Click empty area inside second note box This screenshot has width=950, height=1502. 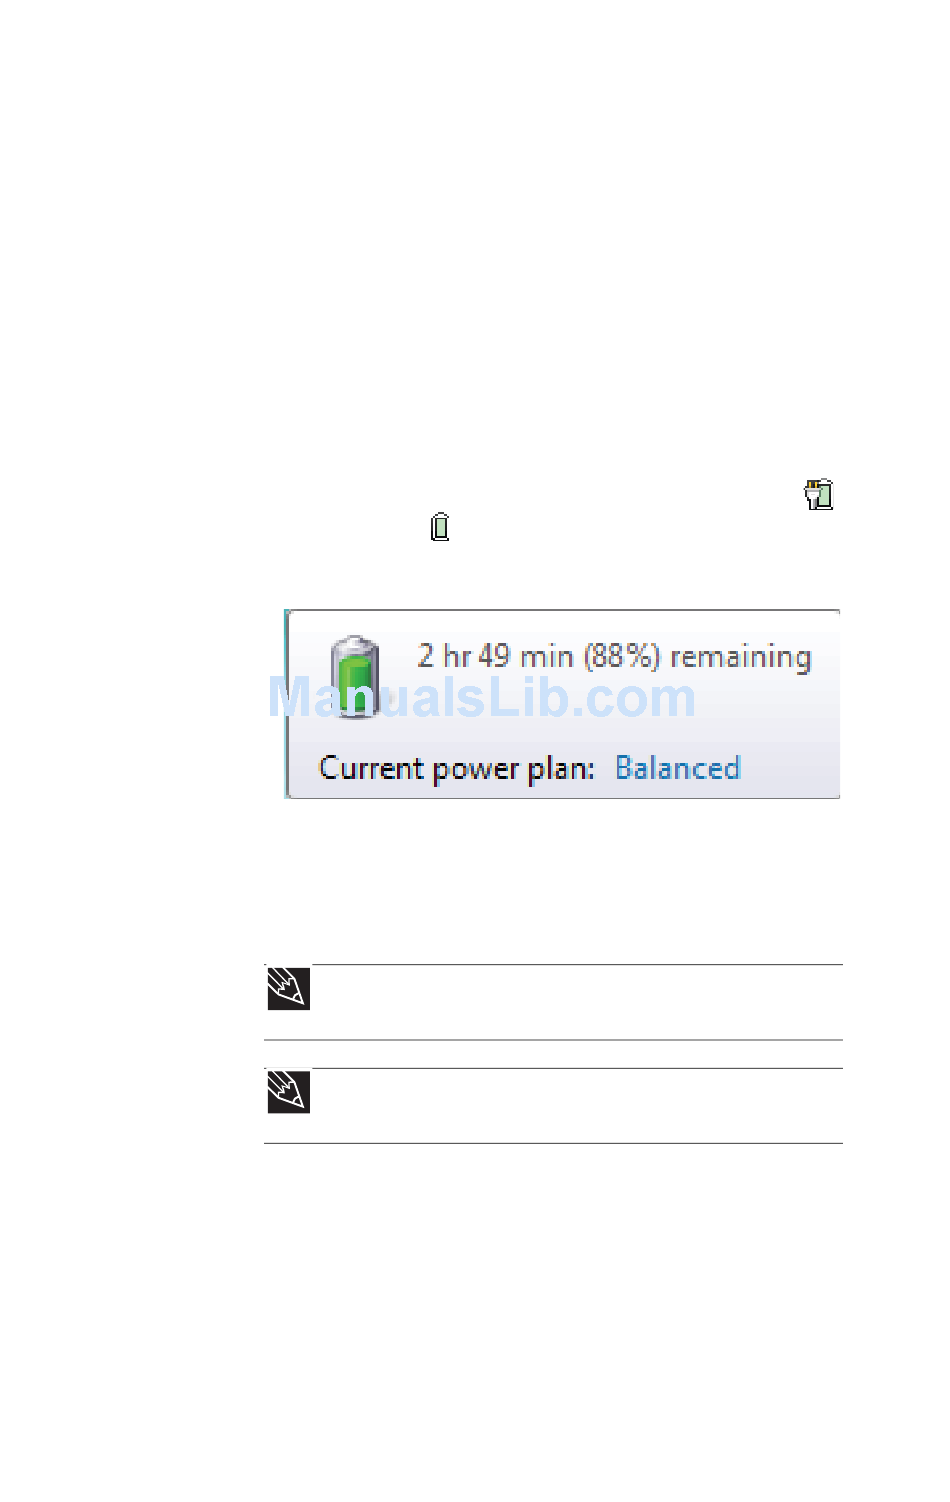575,1105
